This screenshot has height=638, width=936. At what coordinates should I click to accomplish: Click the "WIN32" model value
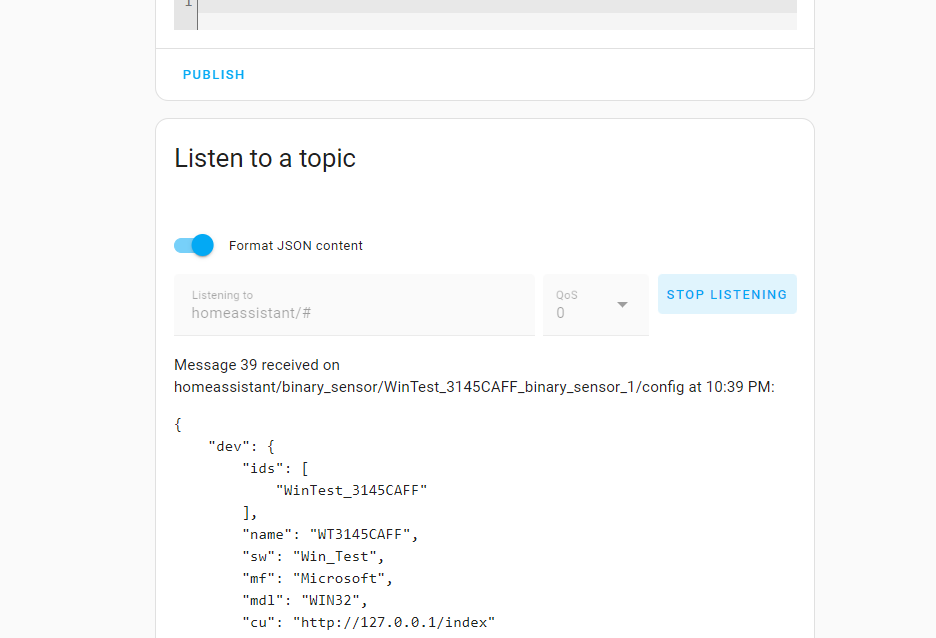click(330, 600)
